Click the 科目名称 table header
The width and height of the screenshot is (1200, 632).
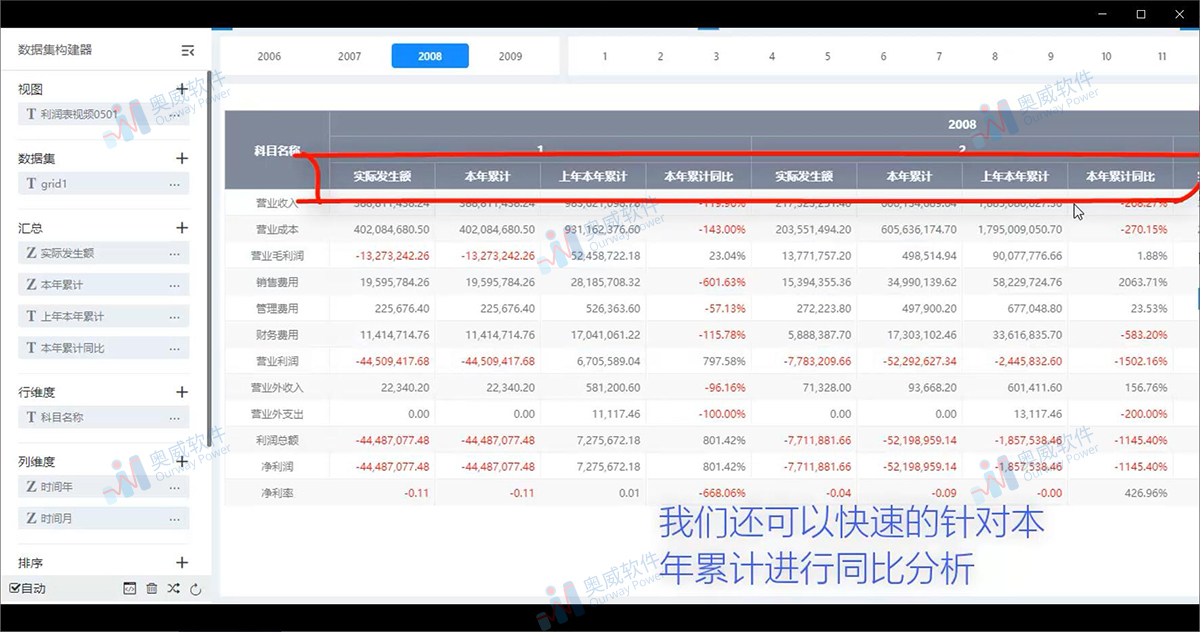[x=277, y=150]
